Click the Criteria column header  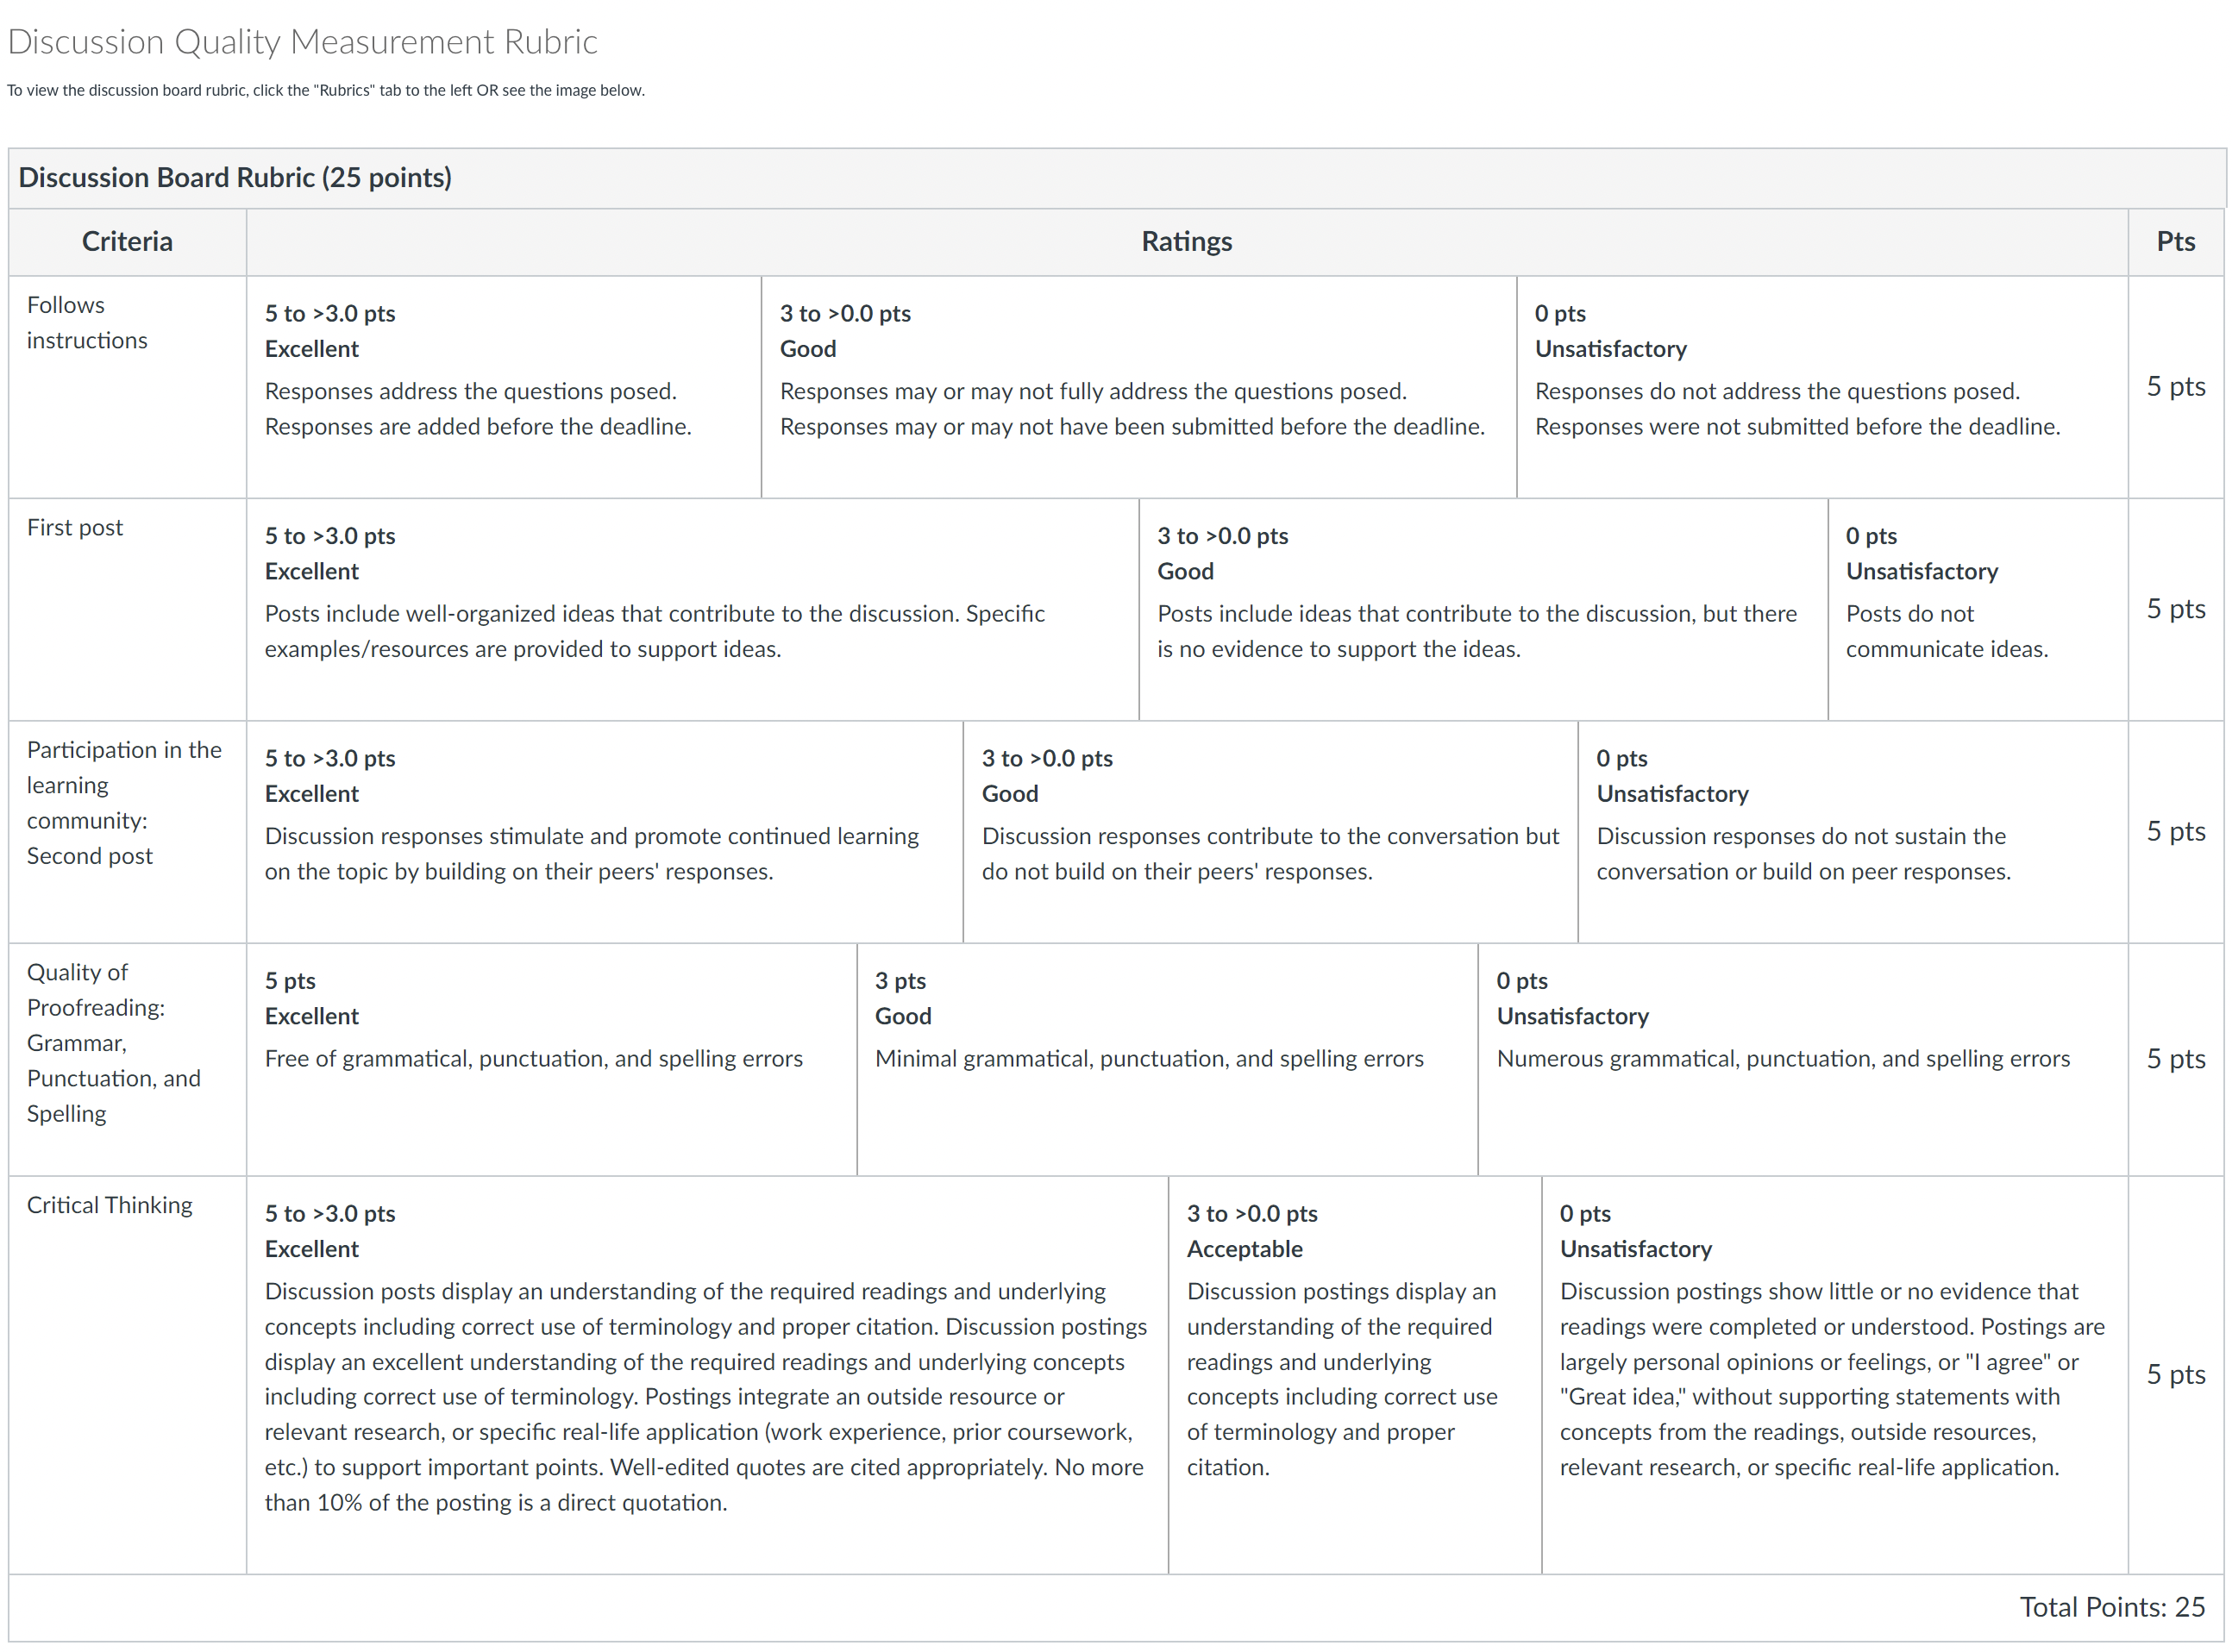point(127,242)
